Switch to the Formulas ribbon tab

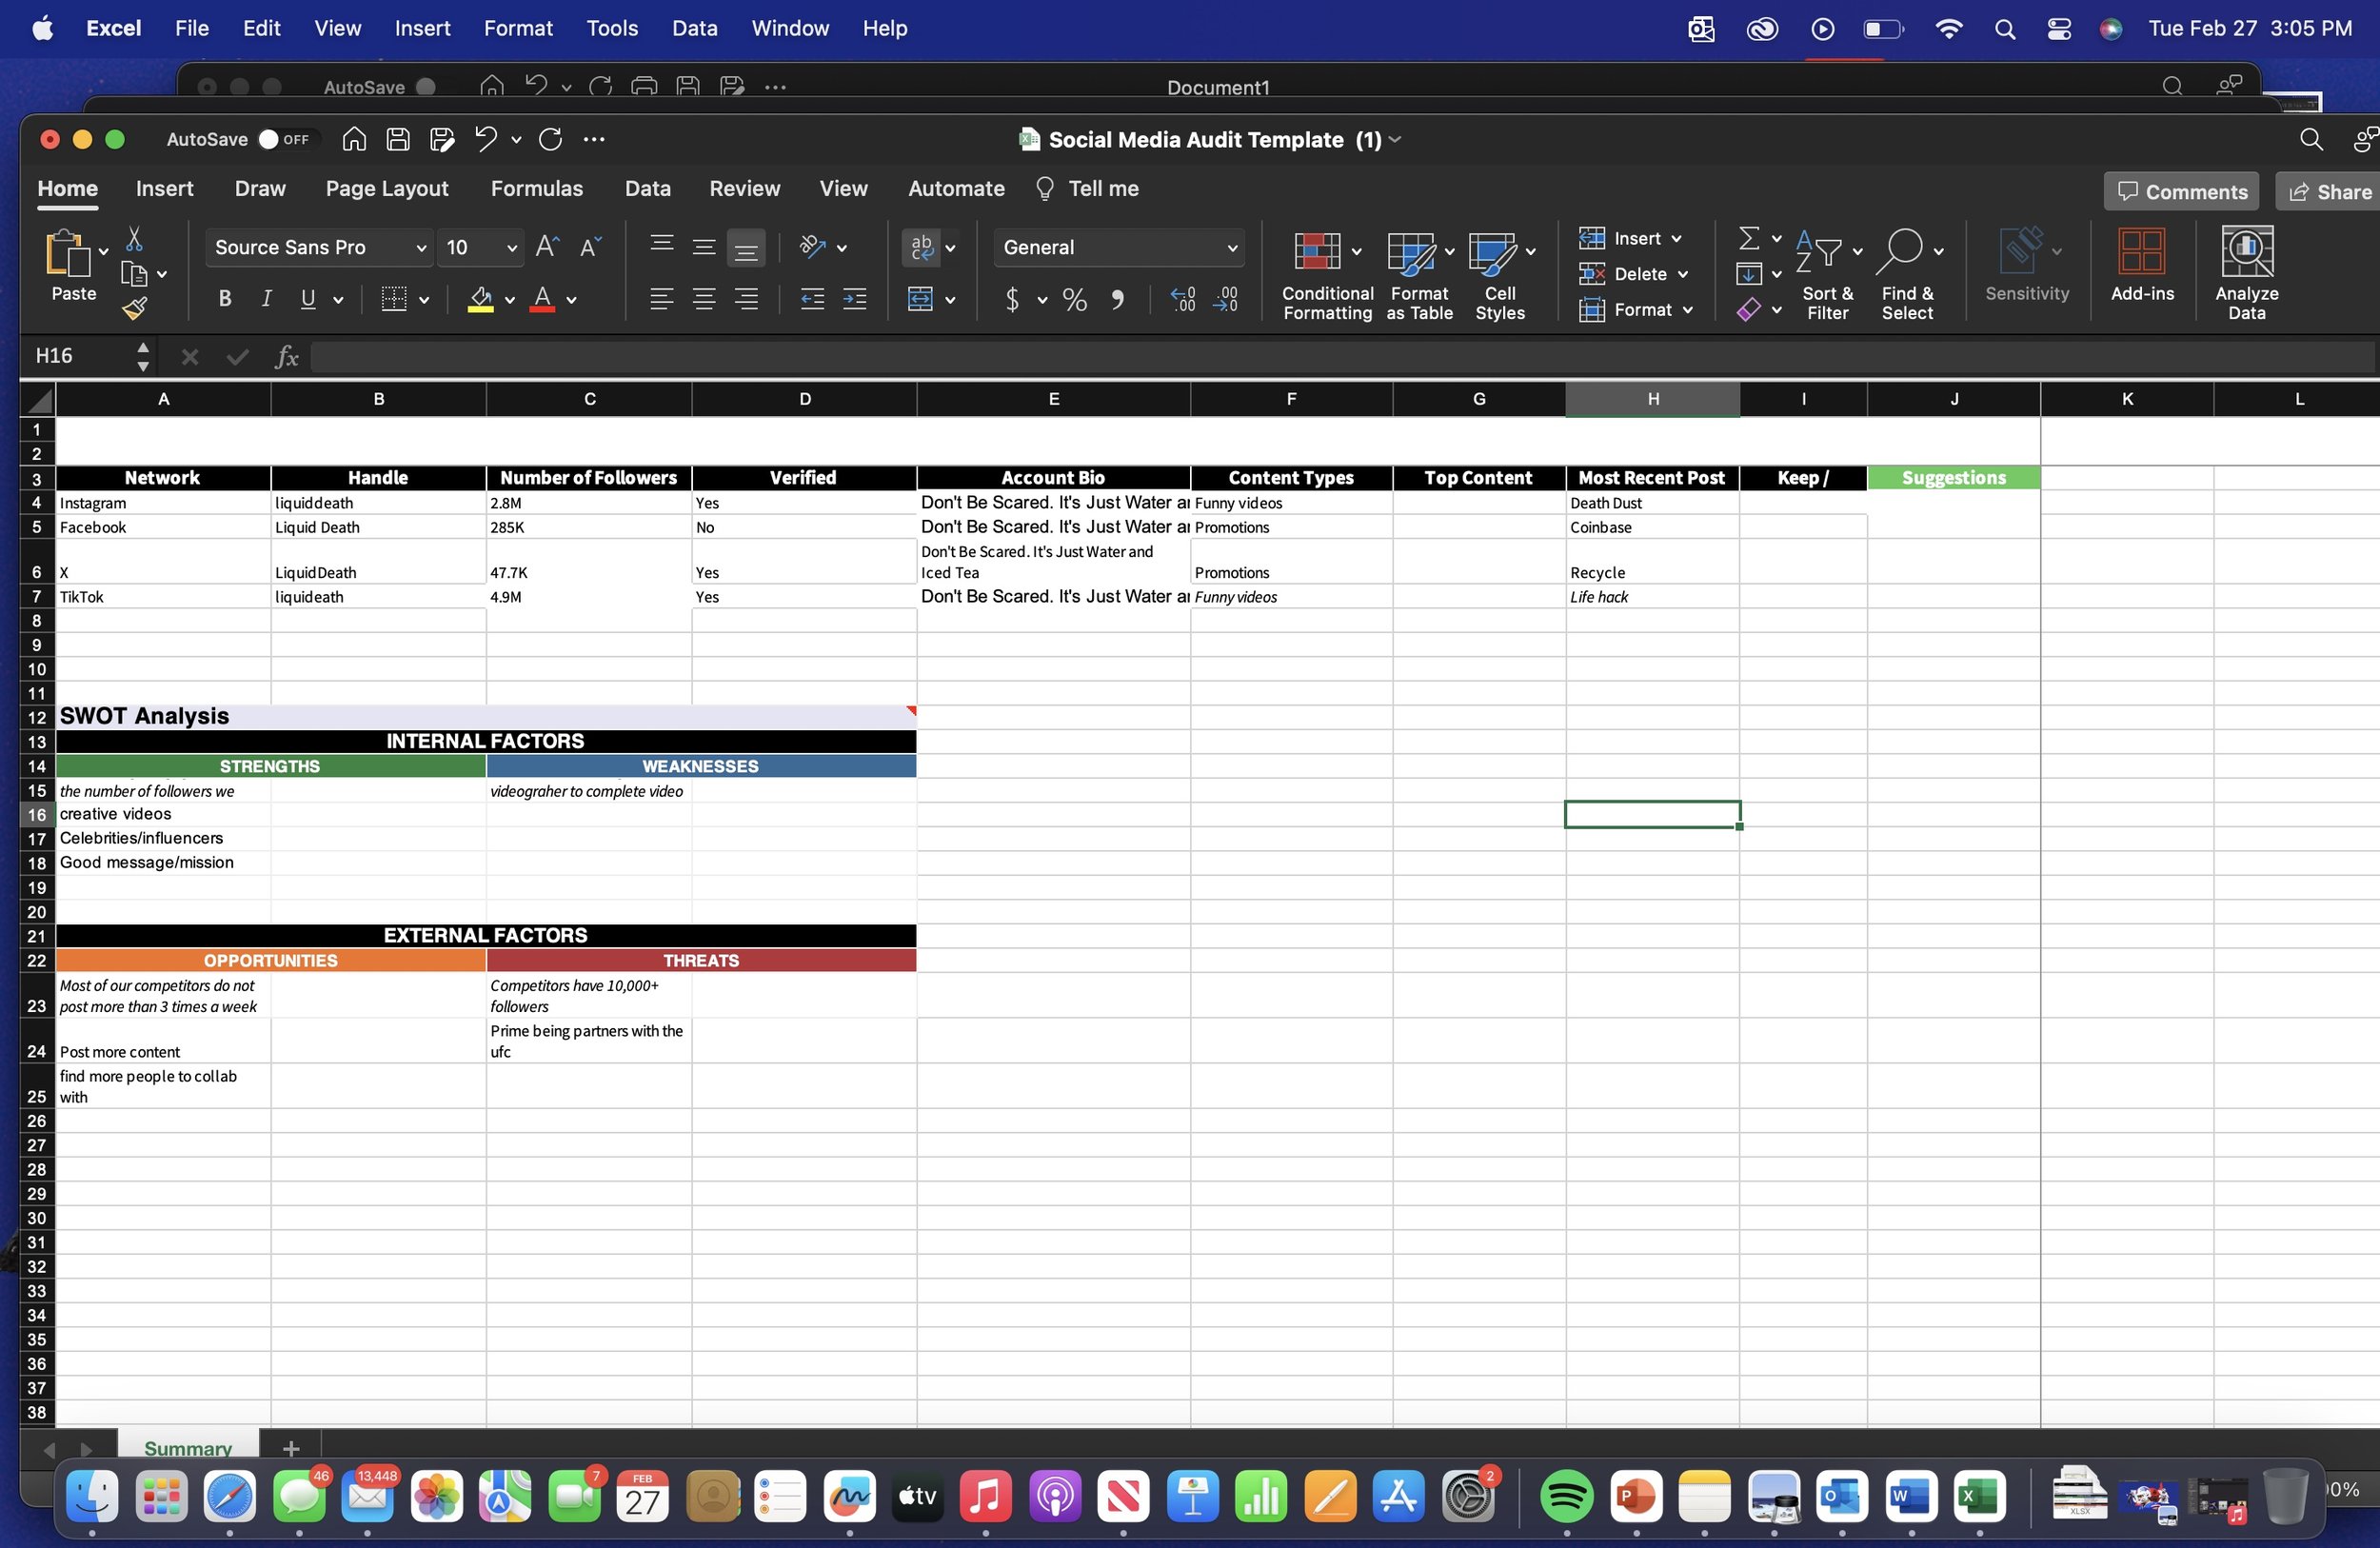537,189
